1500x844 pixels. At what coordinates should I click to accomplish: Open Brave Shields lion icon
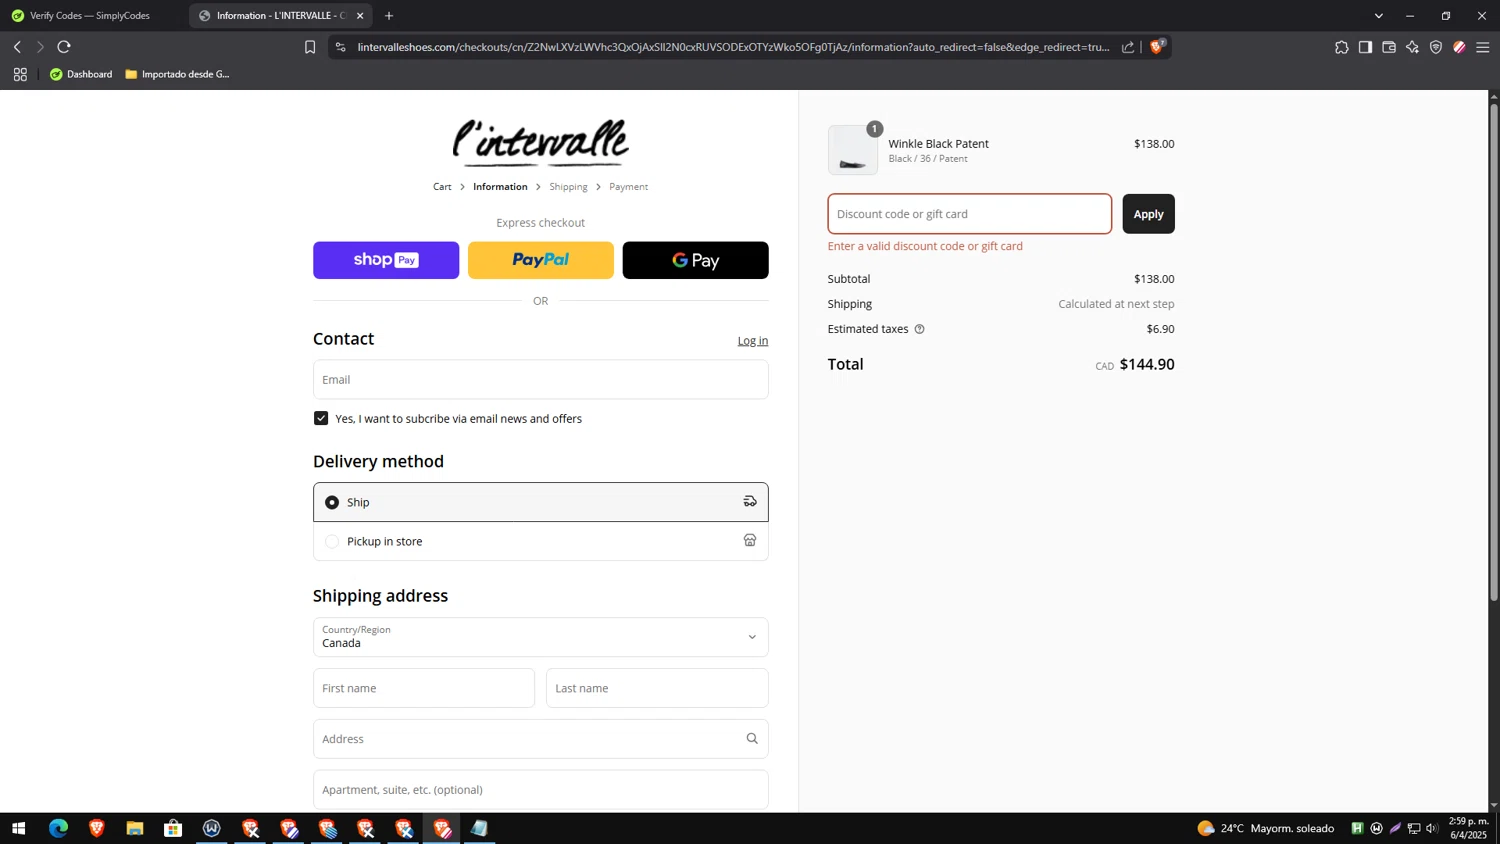pos(1157,47)
